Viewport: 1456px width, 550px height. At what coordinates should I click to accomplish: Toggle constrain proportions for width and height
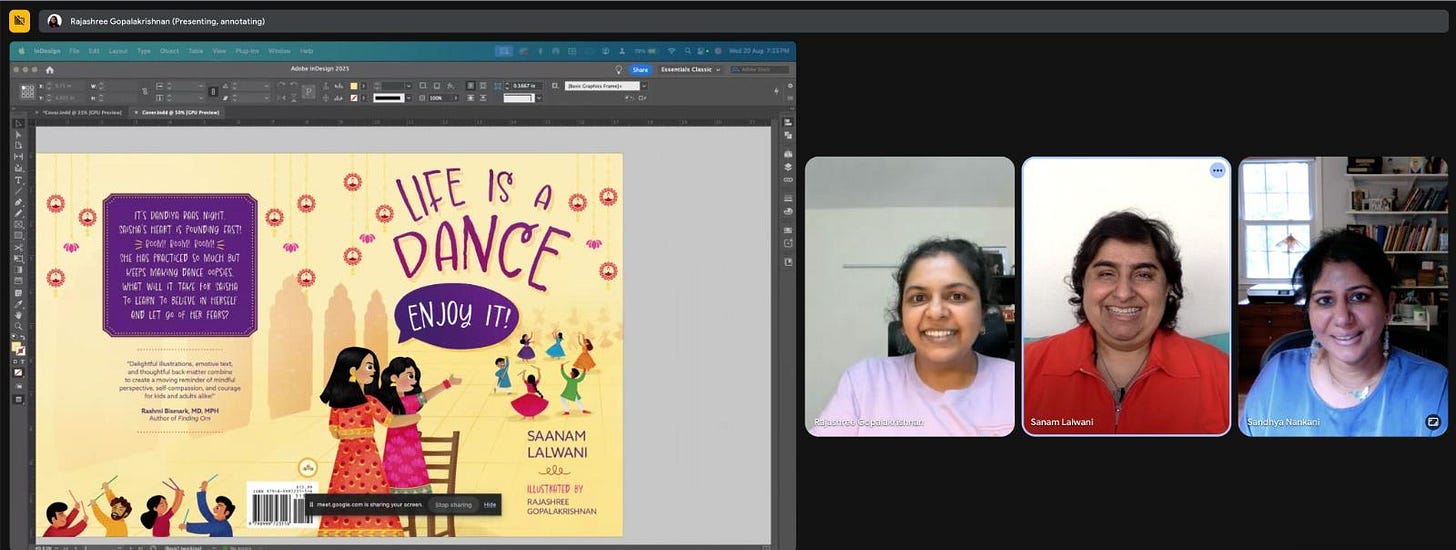pos(145,91)
